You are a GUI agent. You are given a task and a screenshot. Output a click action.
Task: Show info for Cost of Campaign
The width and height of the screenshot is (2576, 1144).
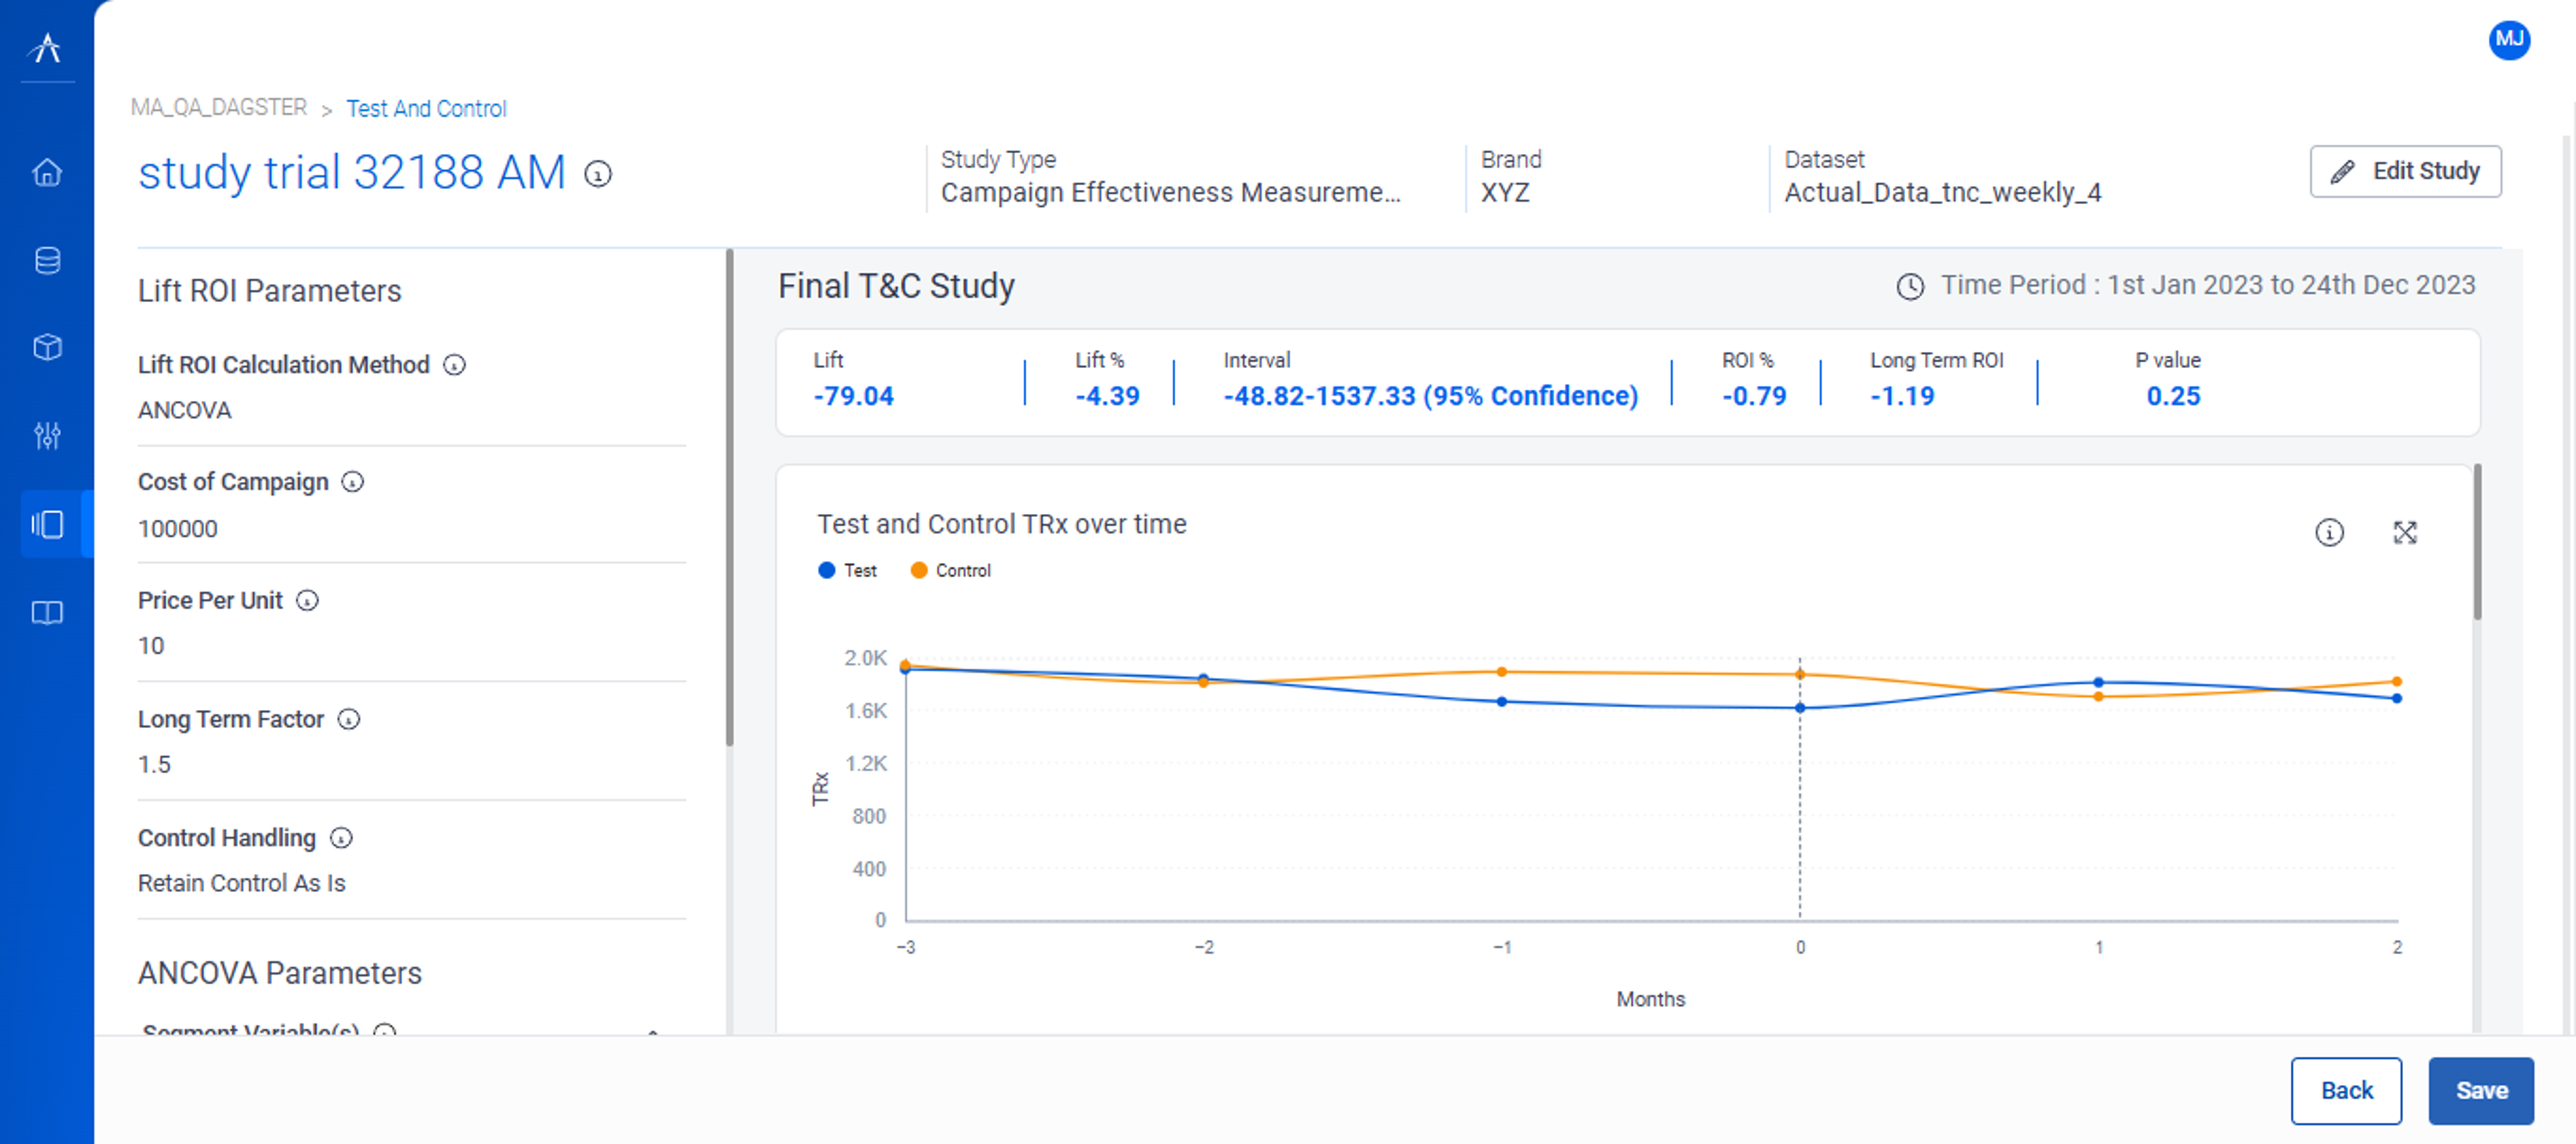tap(352, 482)
